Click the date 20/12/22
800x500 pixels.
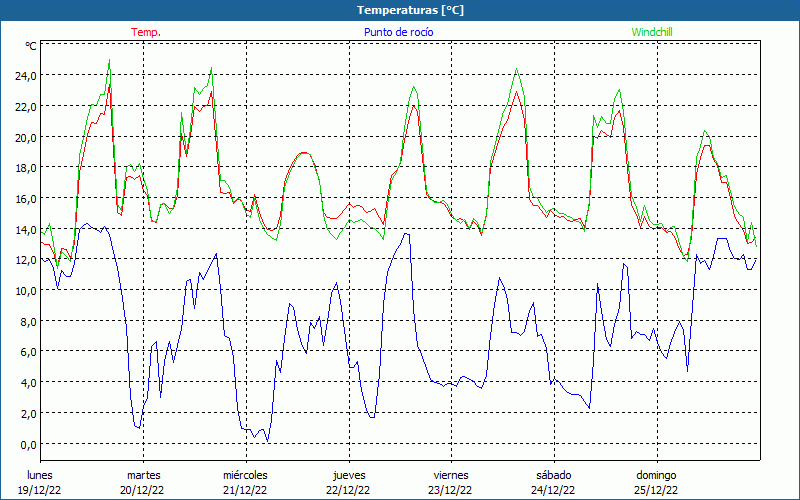[142, 490]
